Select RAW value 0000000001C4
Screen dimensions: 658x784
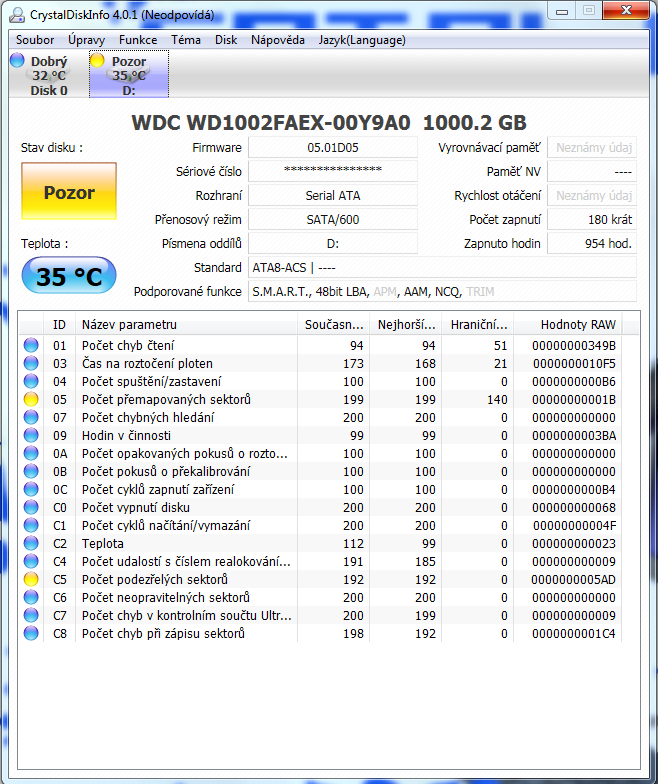[574, 634]
